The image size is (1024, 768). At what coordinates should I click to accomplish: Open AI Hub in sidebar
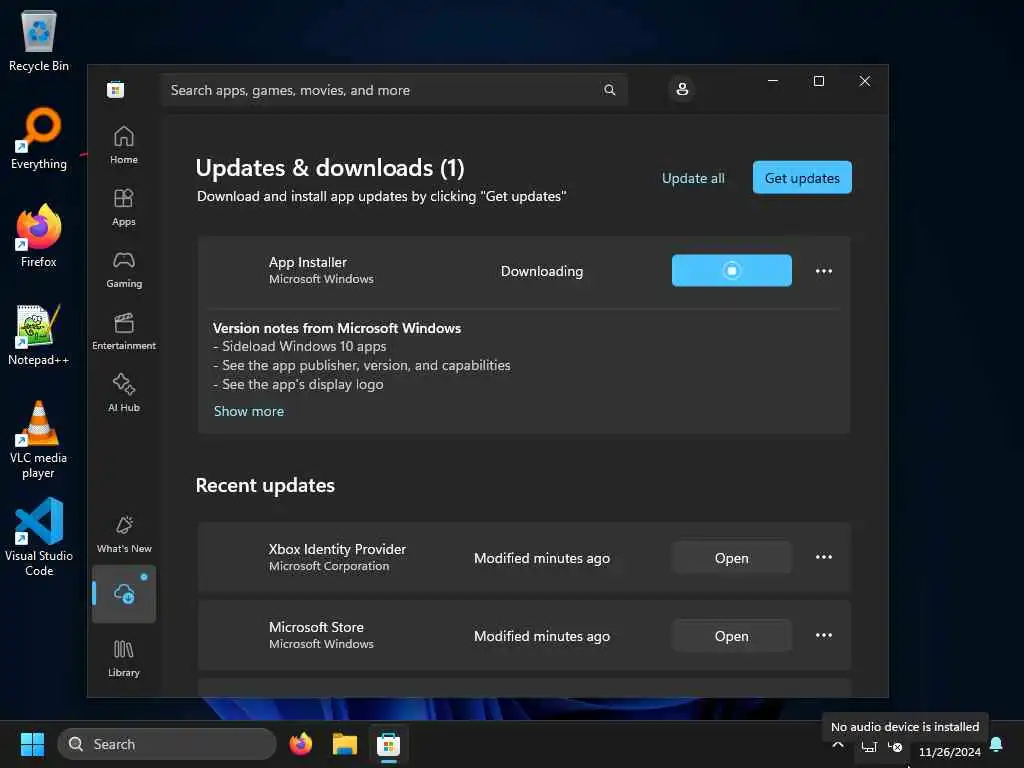tap(123, 392)
